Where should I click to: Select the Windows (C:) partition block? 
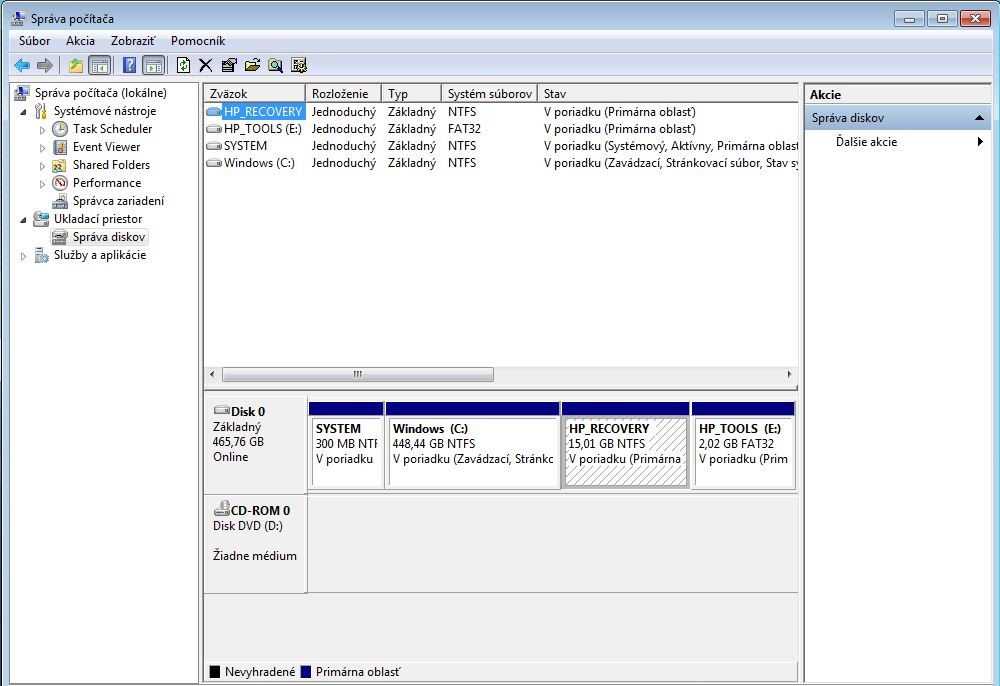click(x=472, y=452)
